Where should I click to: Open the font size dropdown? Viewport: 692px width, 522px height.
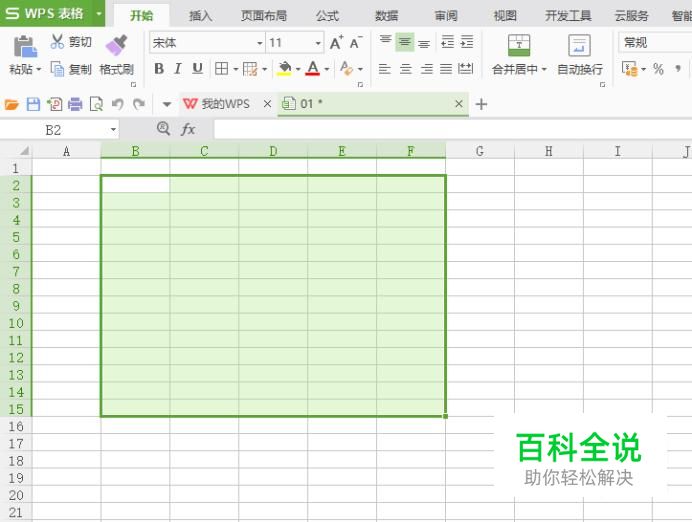pos(318,43)
